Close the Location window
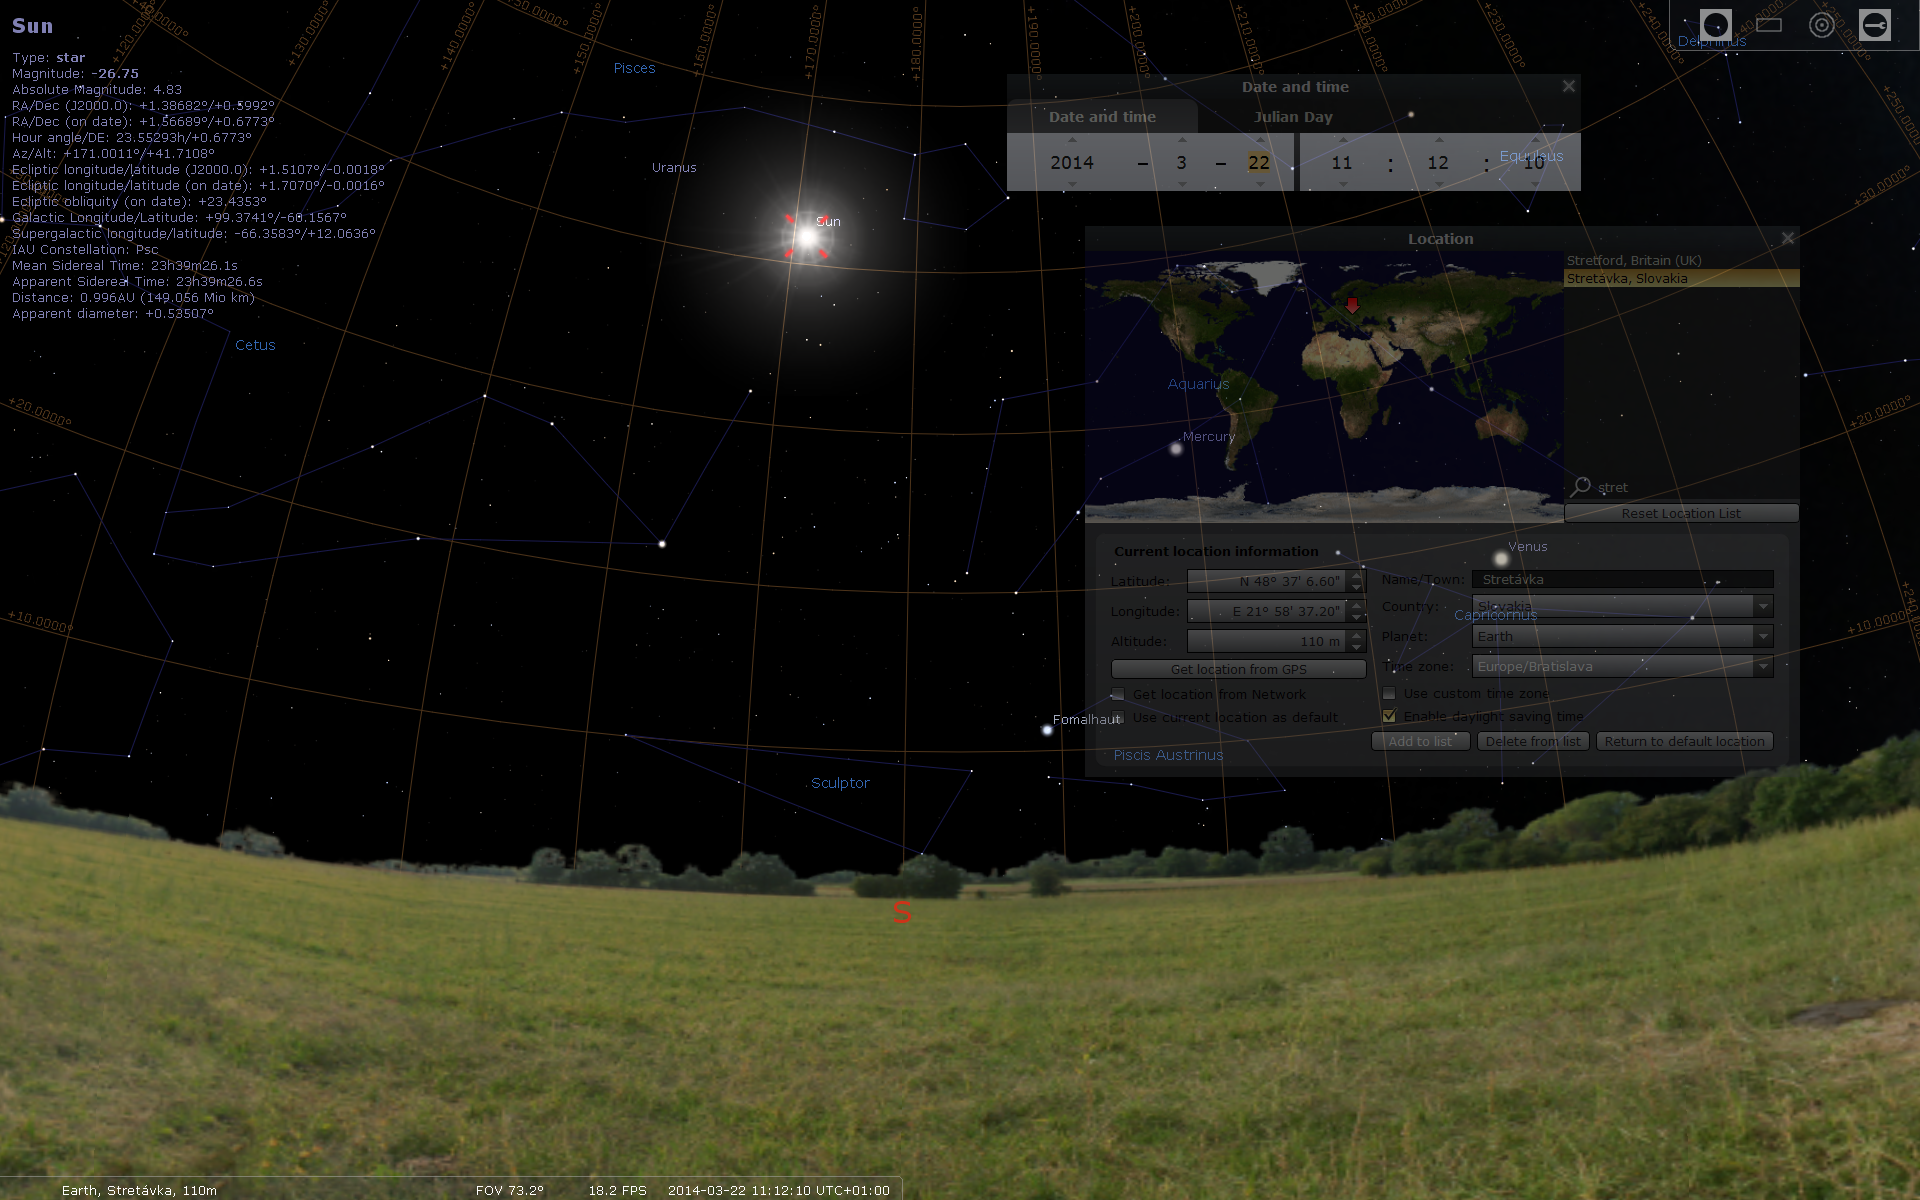The image size is (1920, 1200). click(1788, 238)
